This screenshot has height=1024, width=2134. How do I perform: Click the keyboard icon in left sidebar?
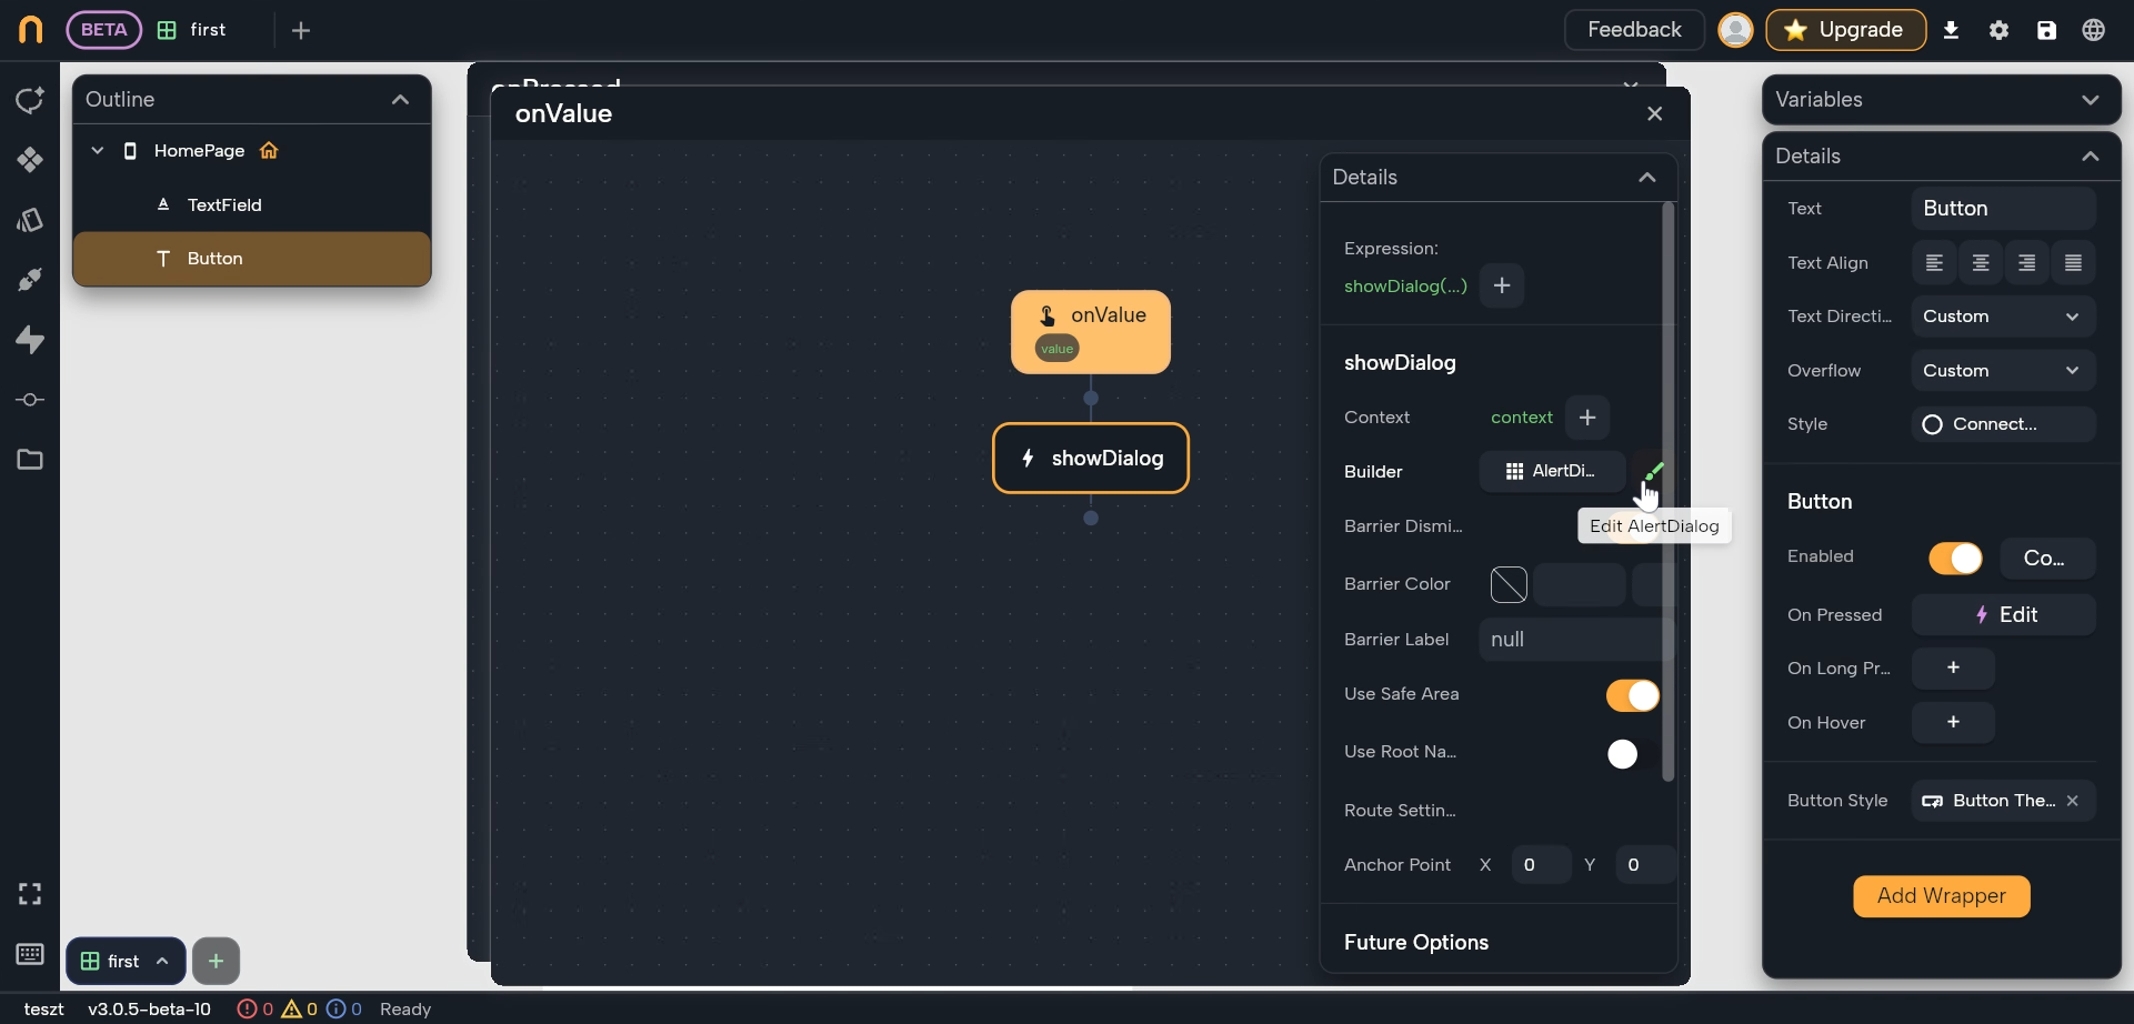click(x=30, y=954)
